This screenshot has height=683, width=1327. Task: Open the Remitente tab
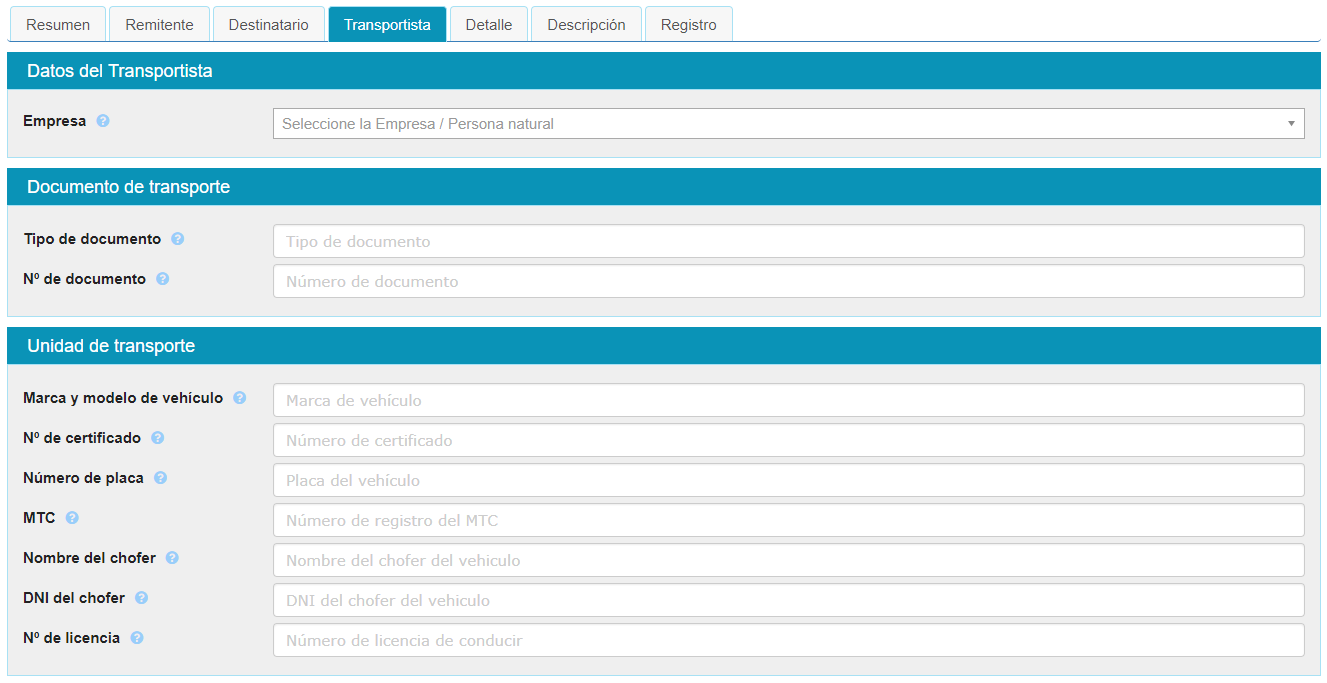click(x=159, y=25)
